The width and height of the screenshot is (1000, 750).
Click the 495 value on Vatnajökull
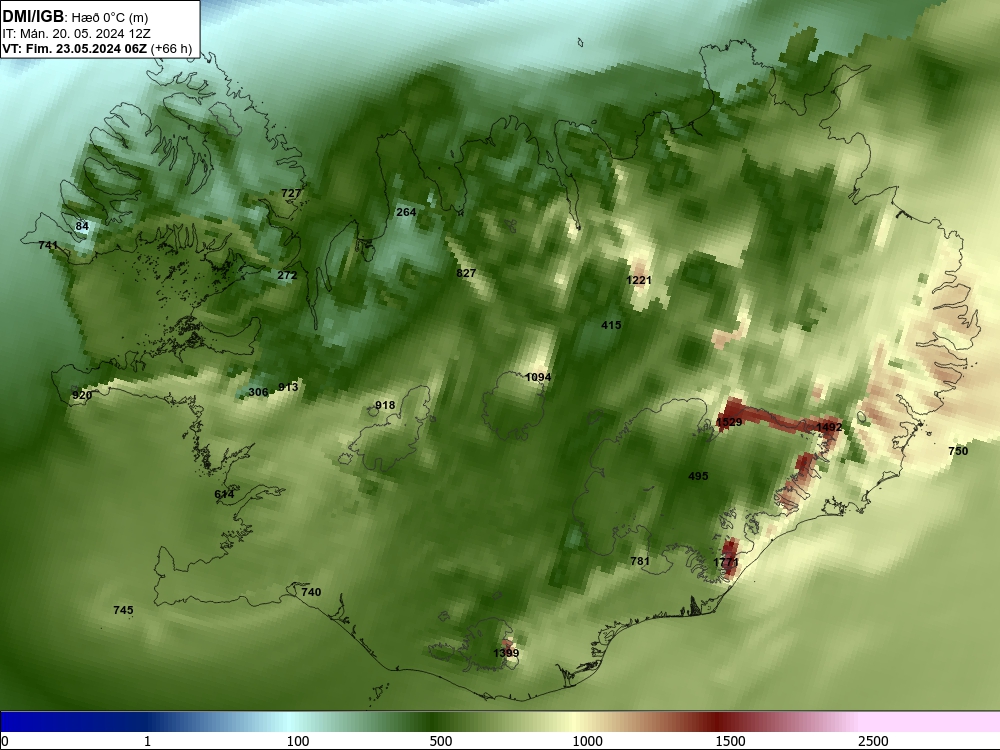click(x=698, y=476)
